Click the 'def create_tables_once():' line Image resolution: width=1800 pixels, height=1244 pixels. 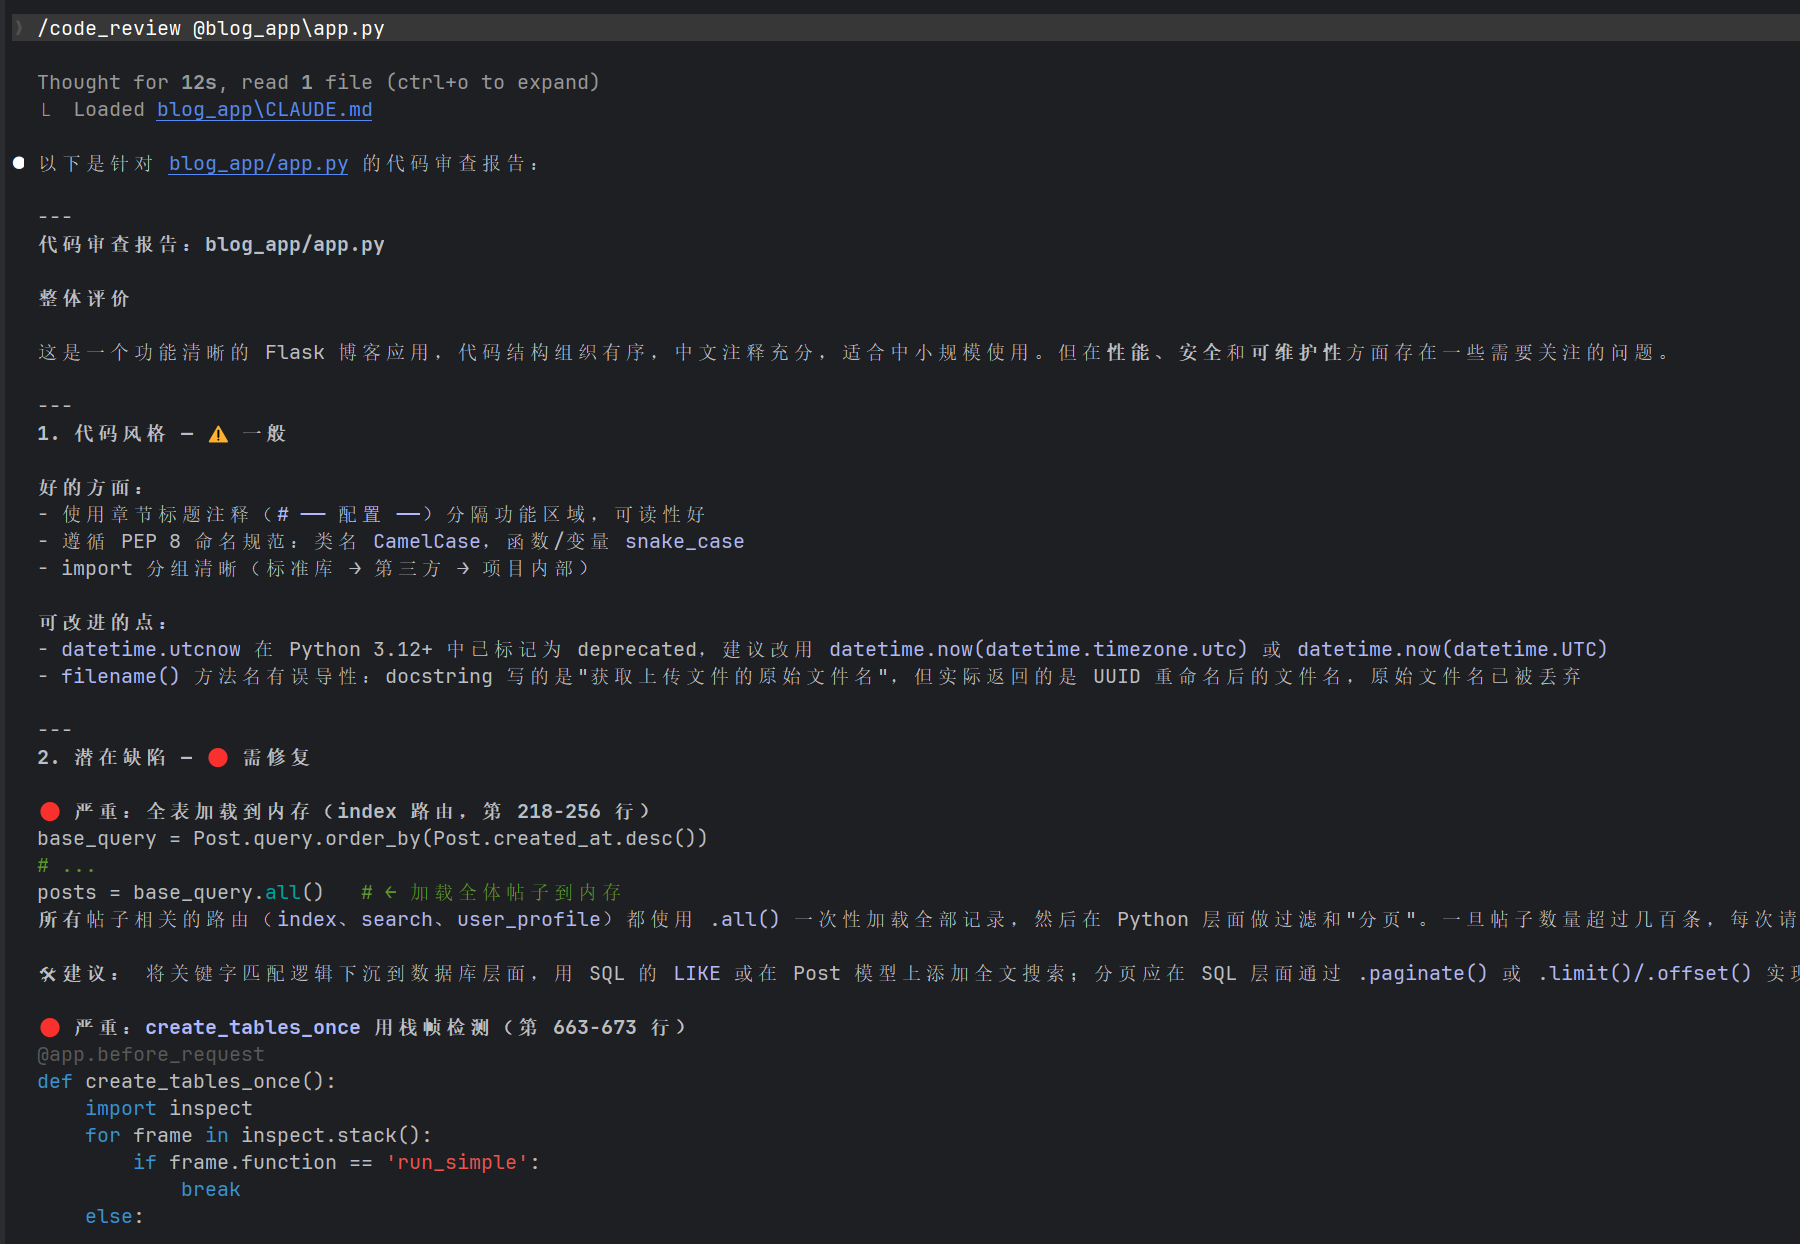(187, 1082)
